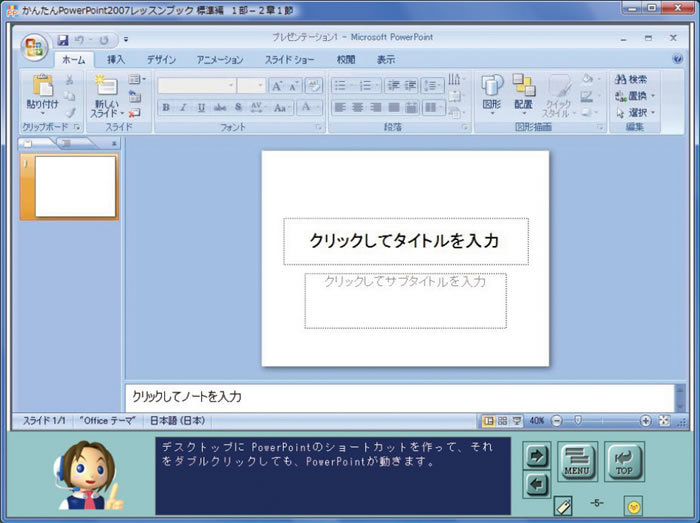Viewport: 700px width, 523px height.
Task: Toggle Text Shadow formatting
Action: (x=238, y=107)
